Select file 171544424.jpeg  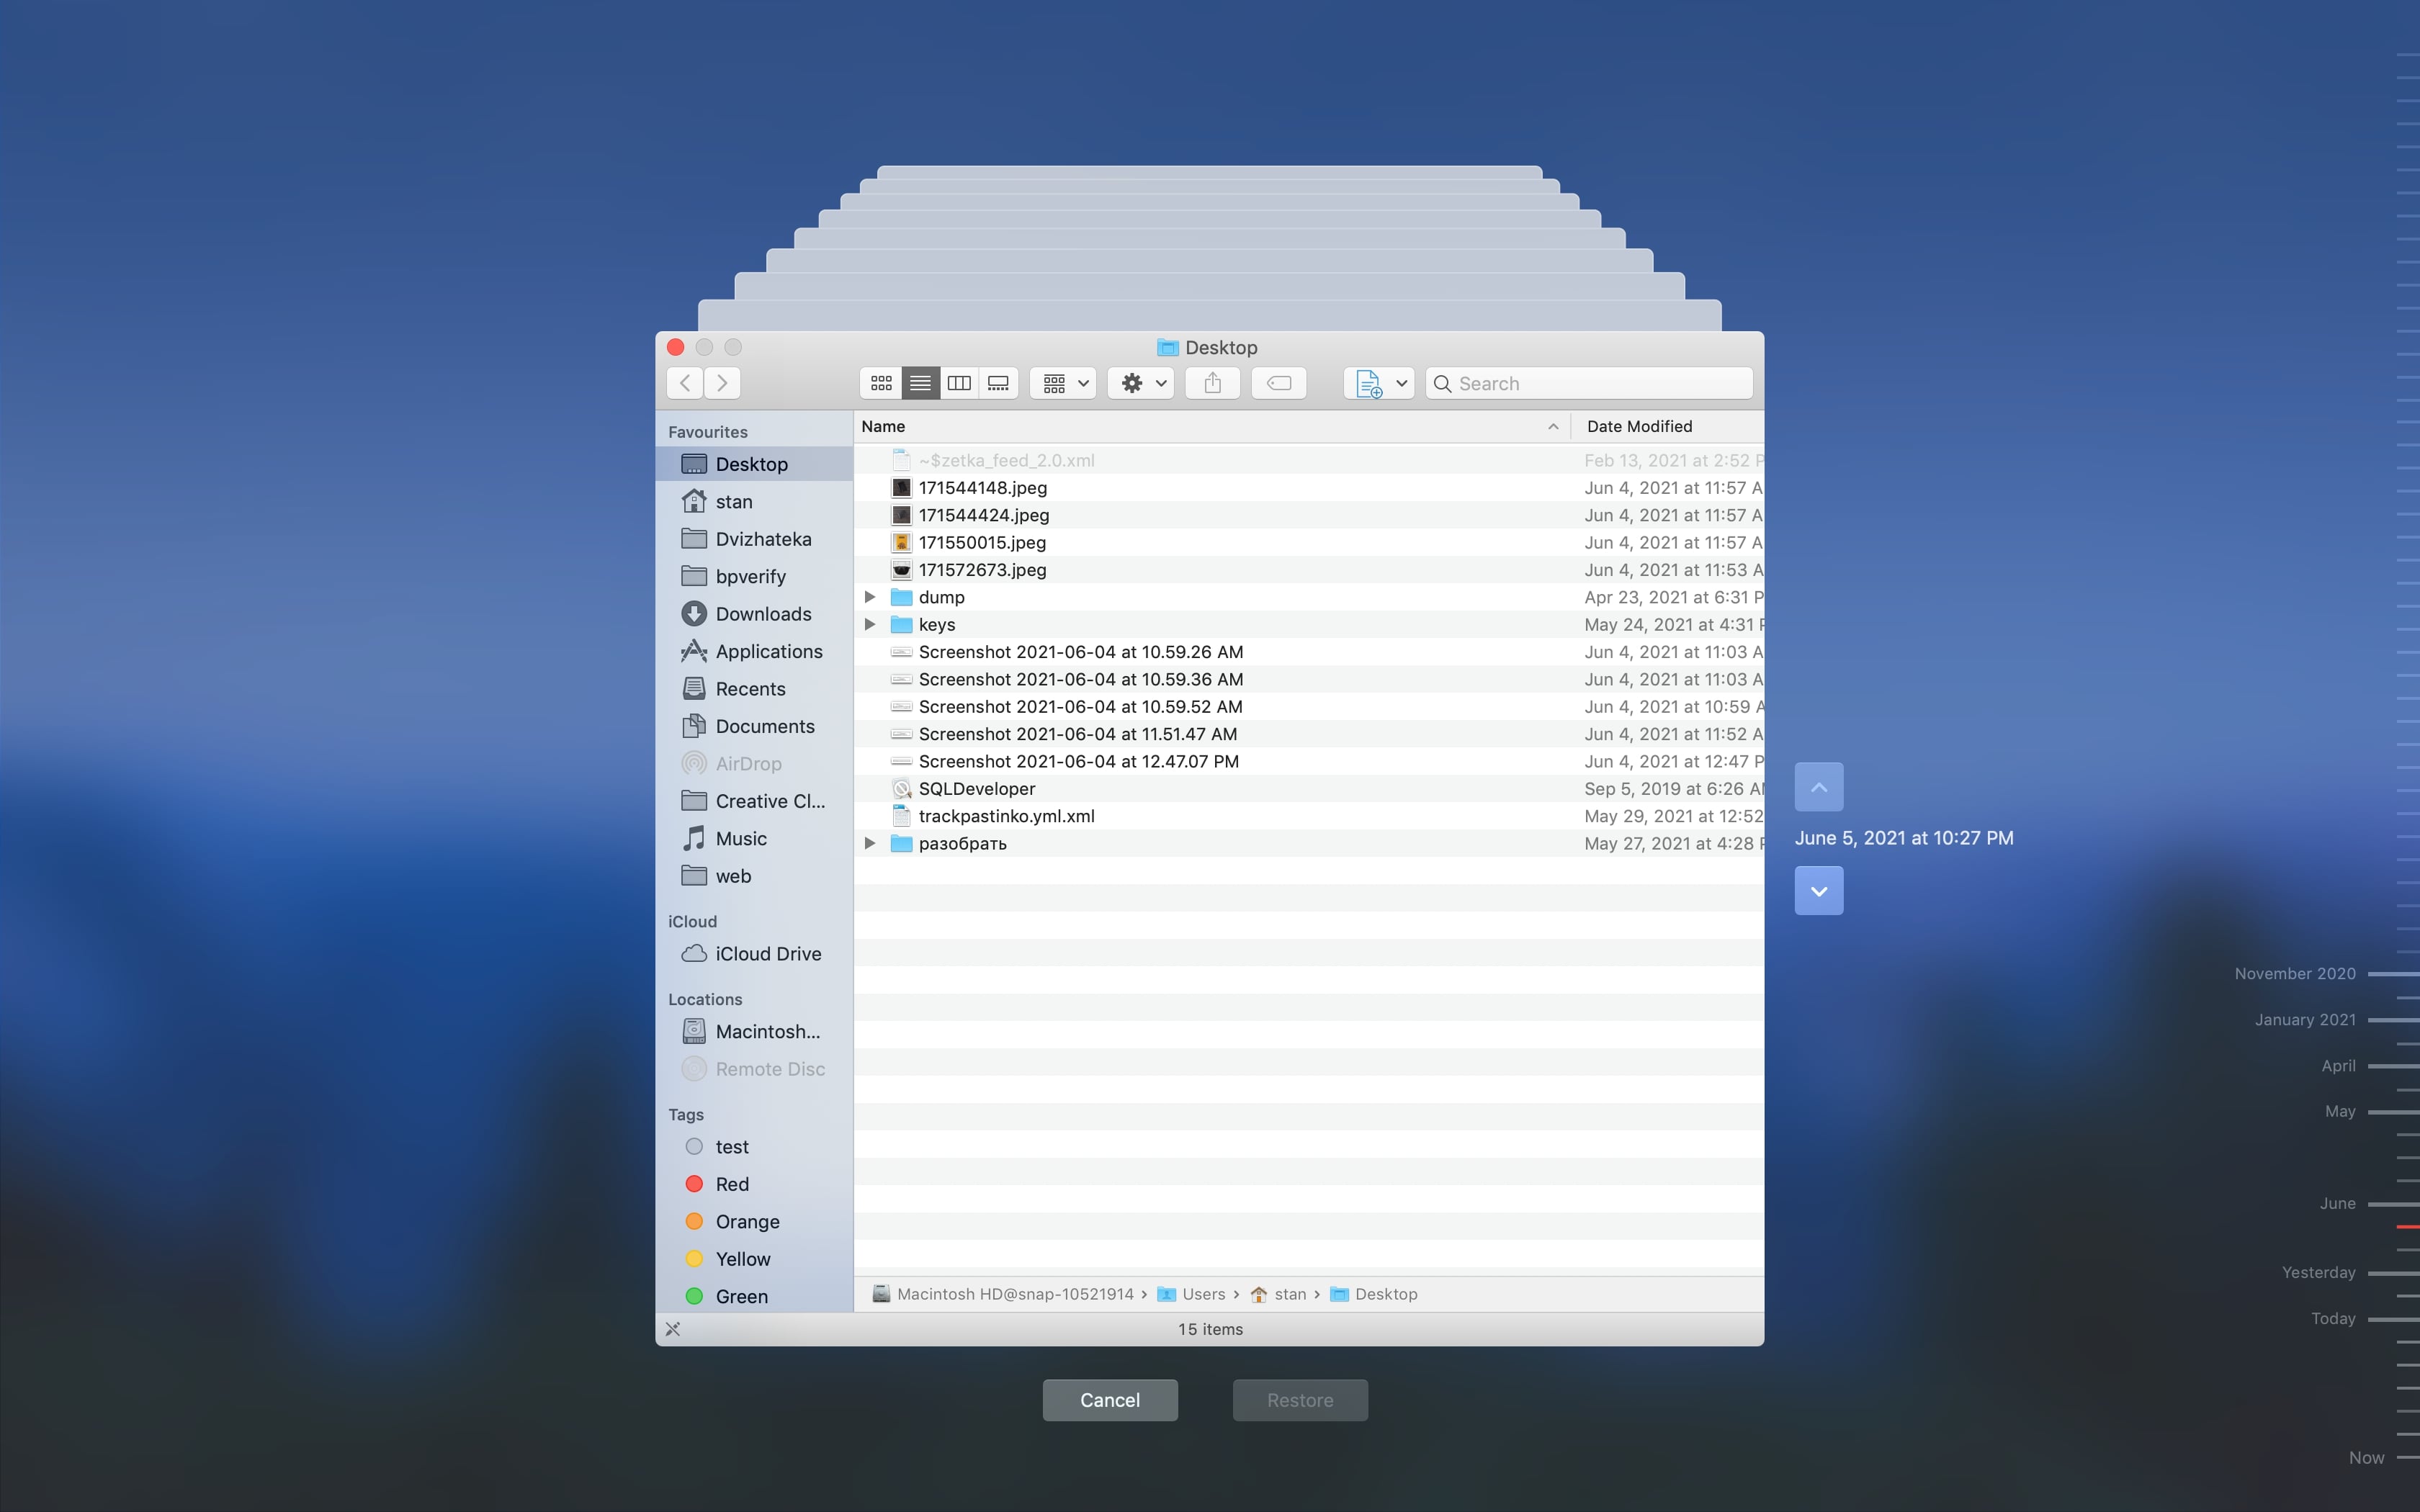tap(1309, 515)
